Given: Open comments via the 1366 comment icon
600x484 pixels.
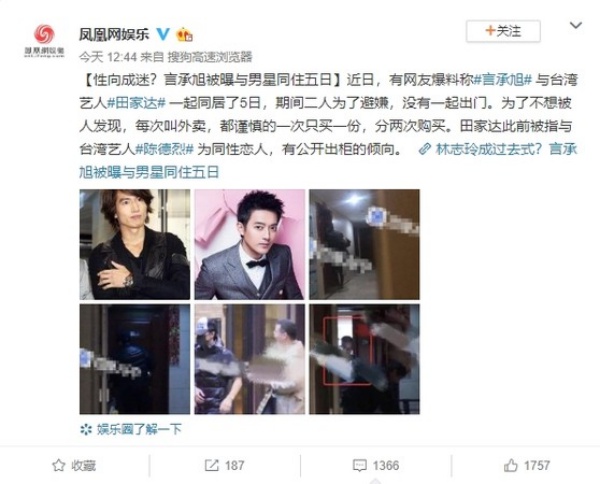Looking at the screenshot, I should click(375, 465).
